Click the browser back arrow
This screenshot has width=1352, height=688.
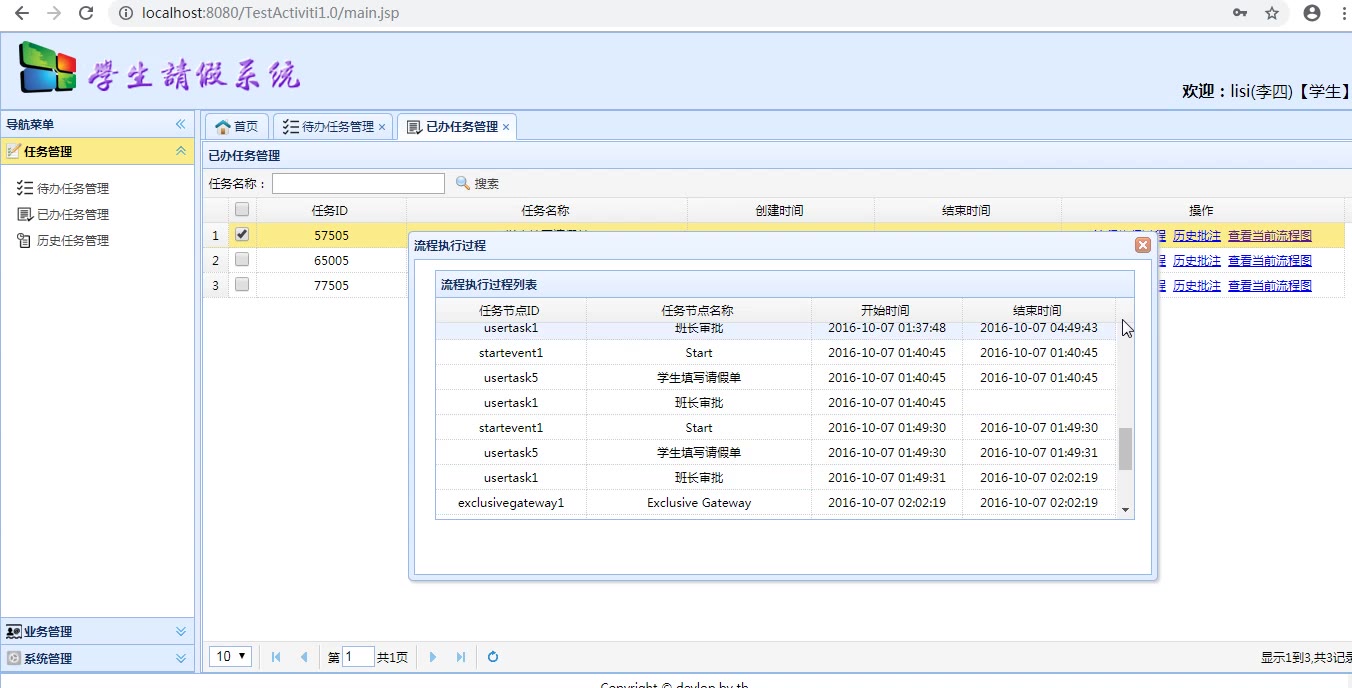pos(21,13)
